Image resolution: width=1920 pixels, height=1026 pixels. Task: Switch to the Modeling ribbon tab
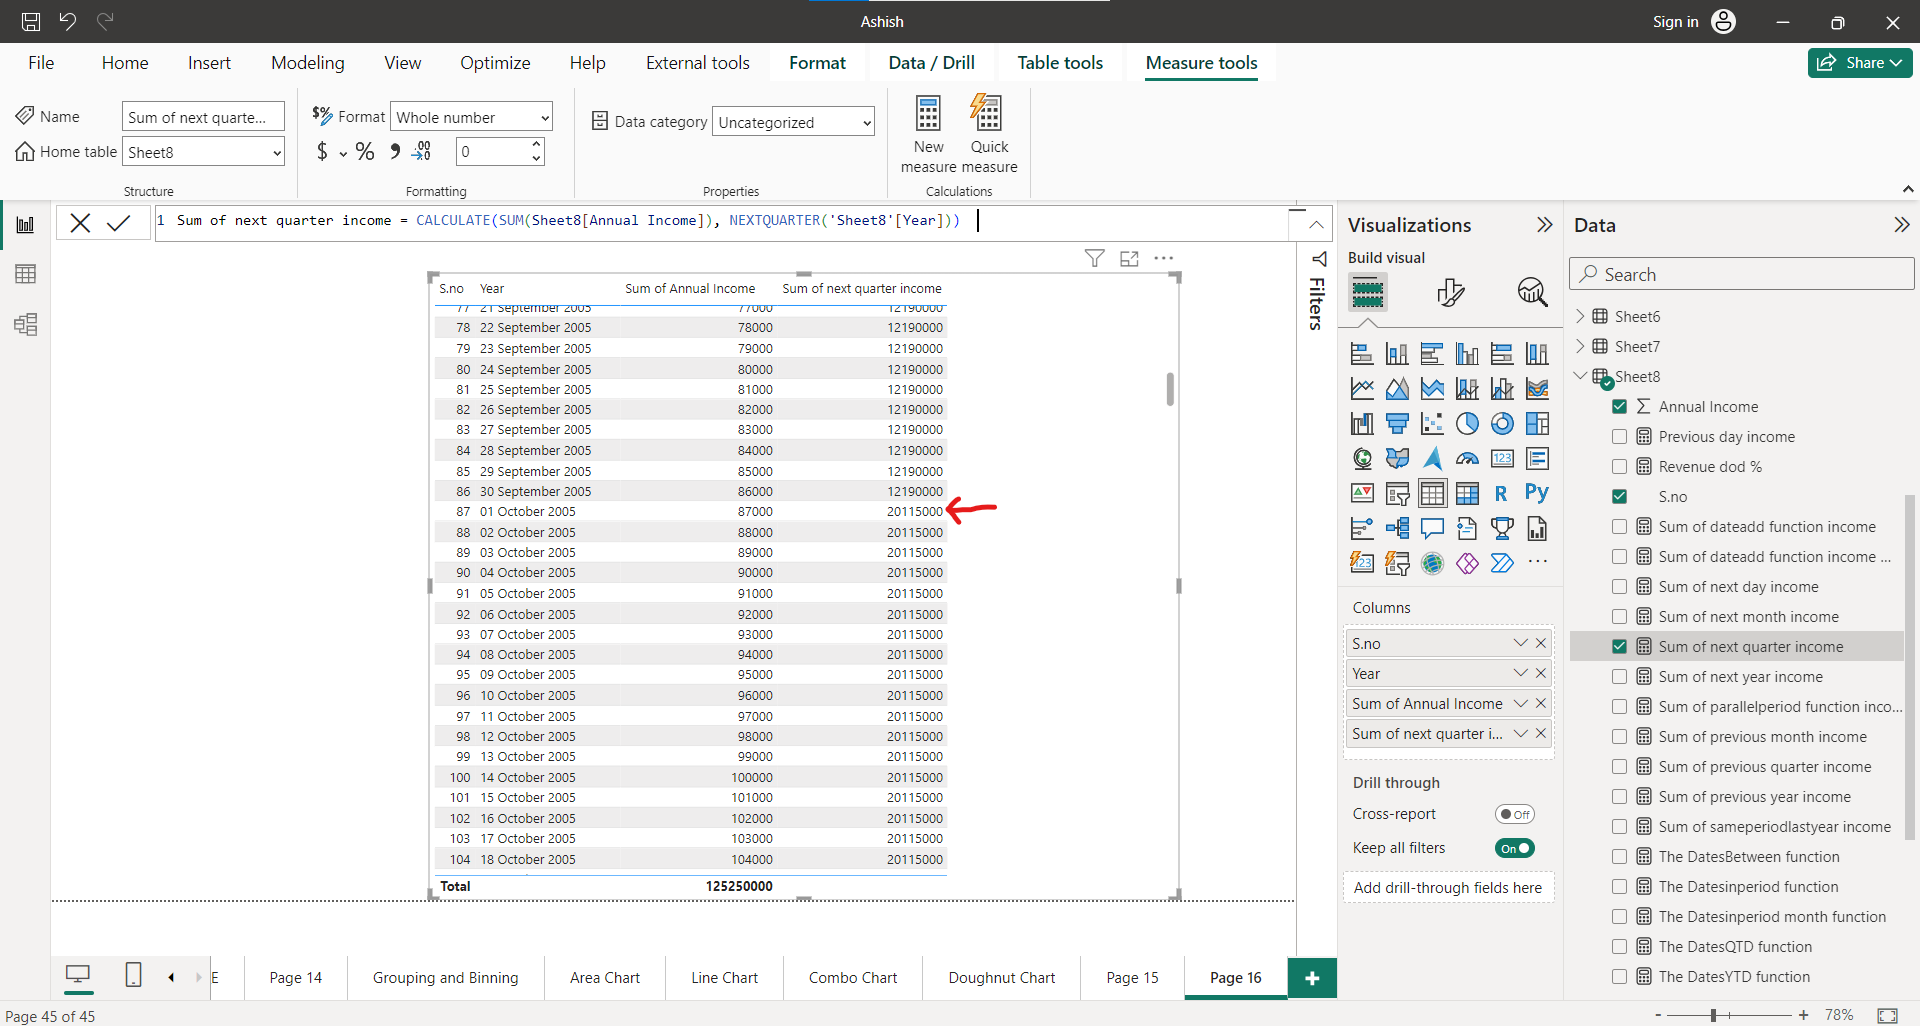tap(307, 62)
